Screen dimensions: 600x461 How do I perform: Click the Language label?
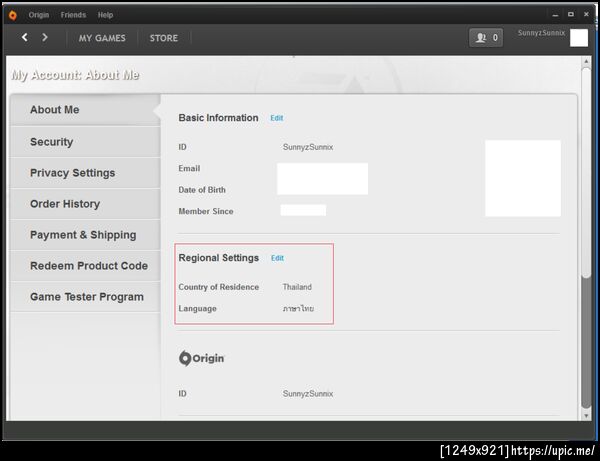(197, 308)
